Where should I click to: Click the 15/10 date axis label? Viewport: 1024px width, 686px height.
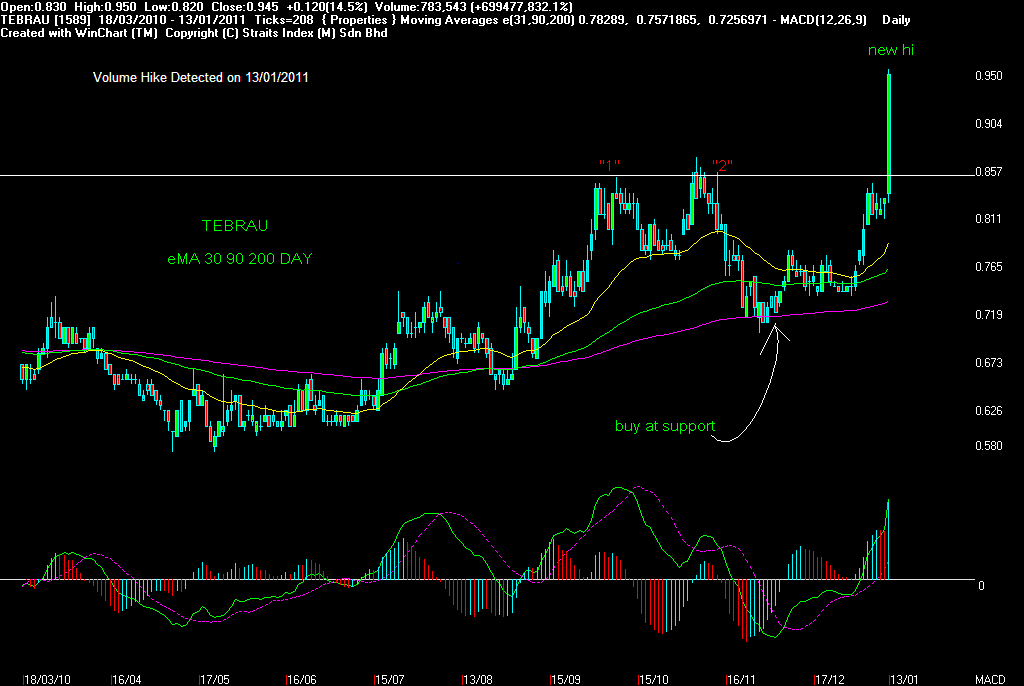pyautogui.click(x=654, y=680)
